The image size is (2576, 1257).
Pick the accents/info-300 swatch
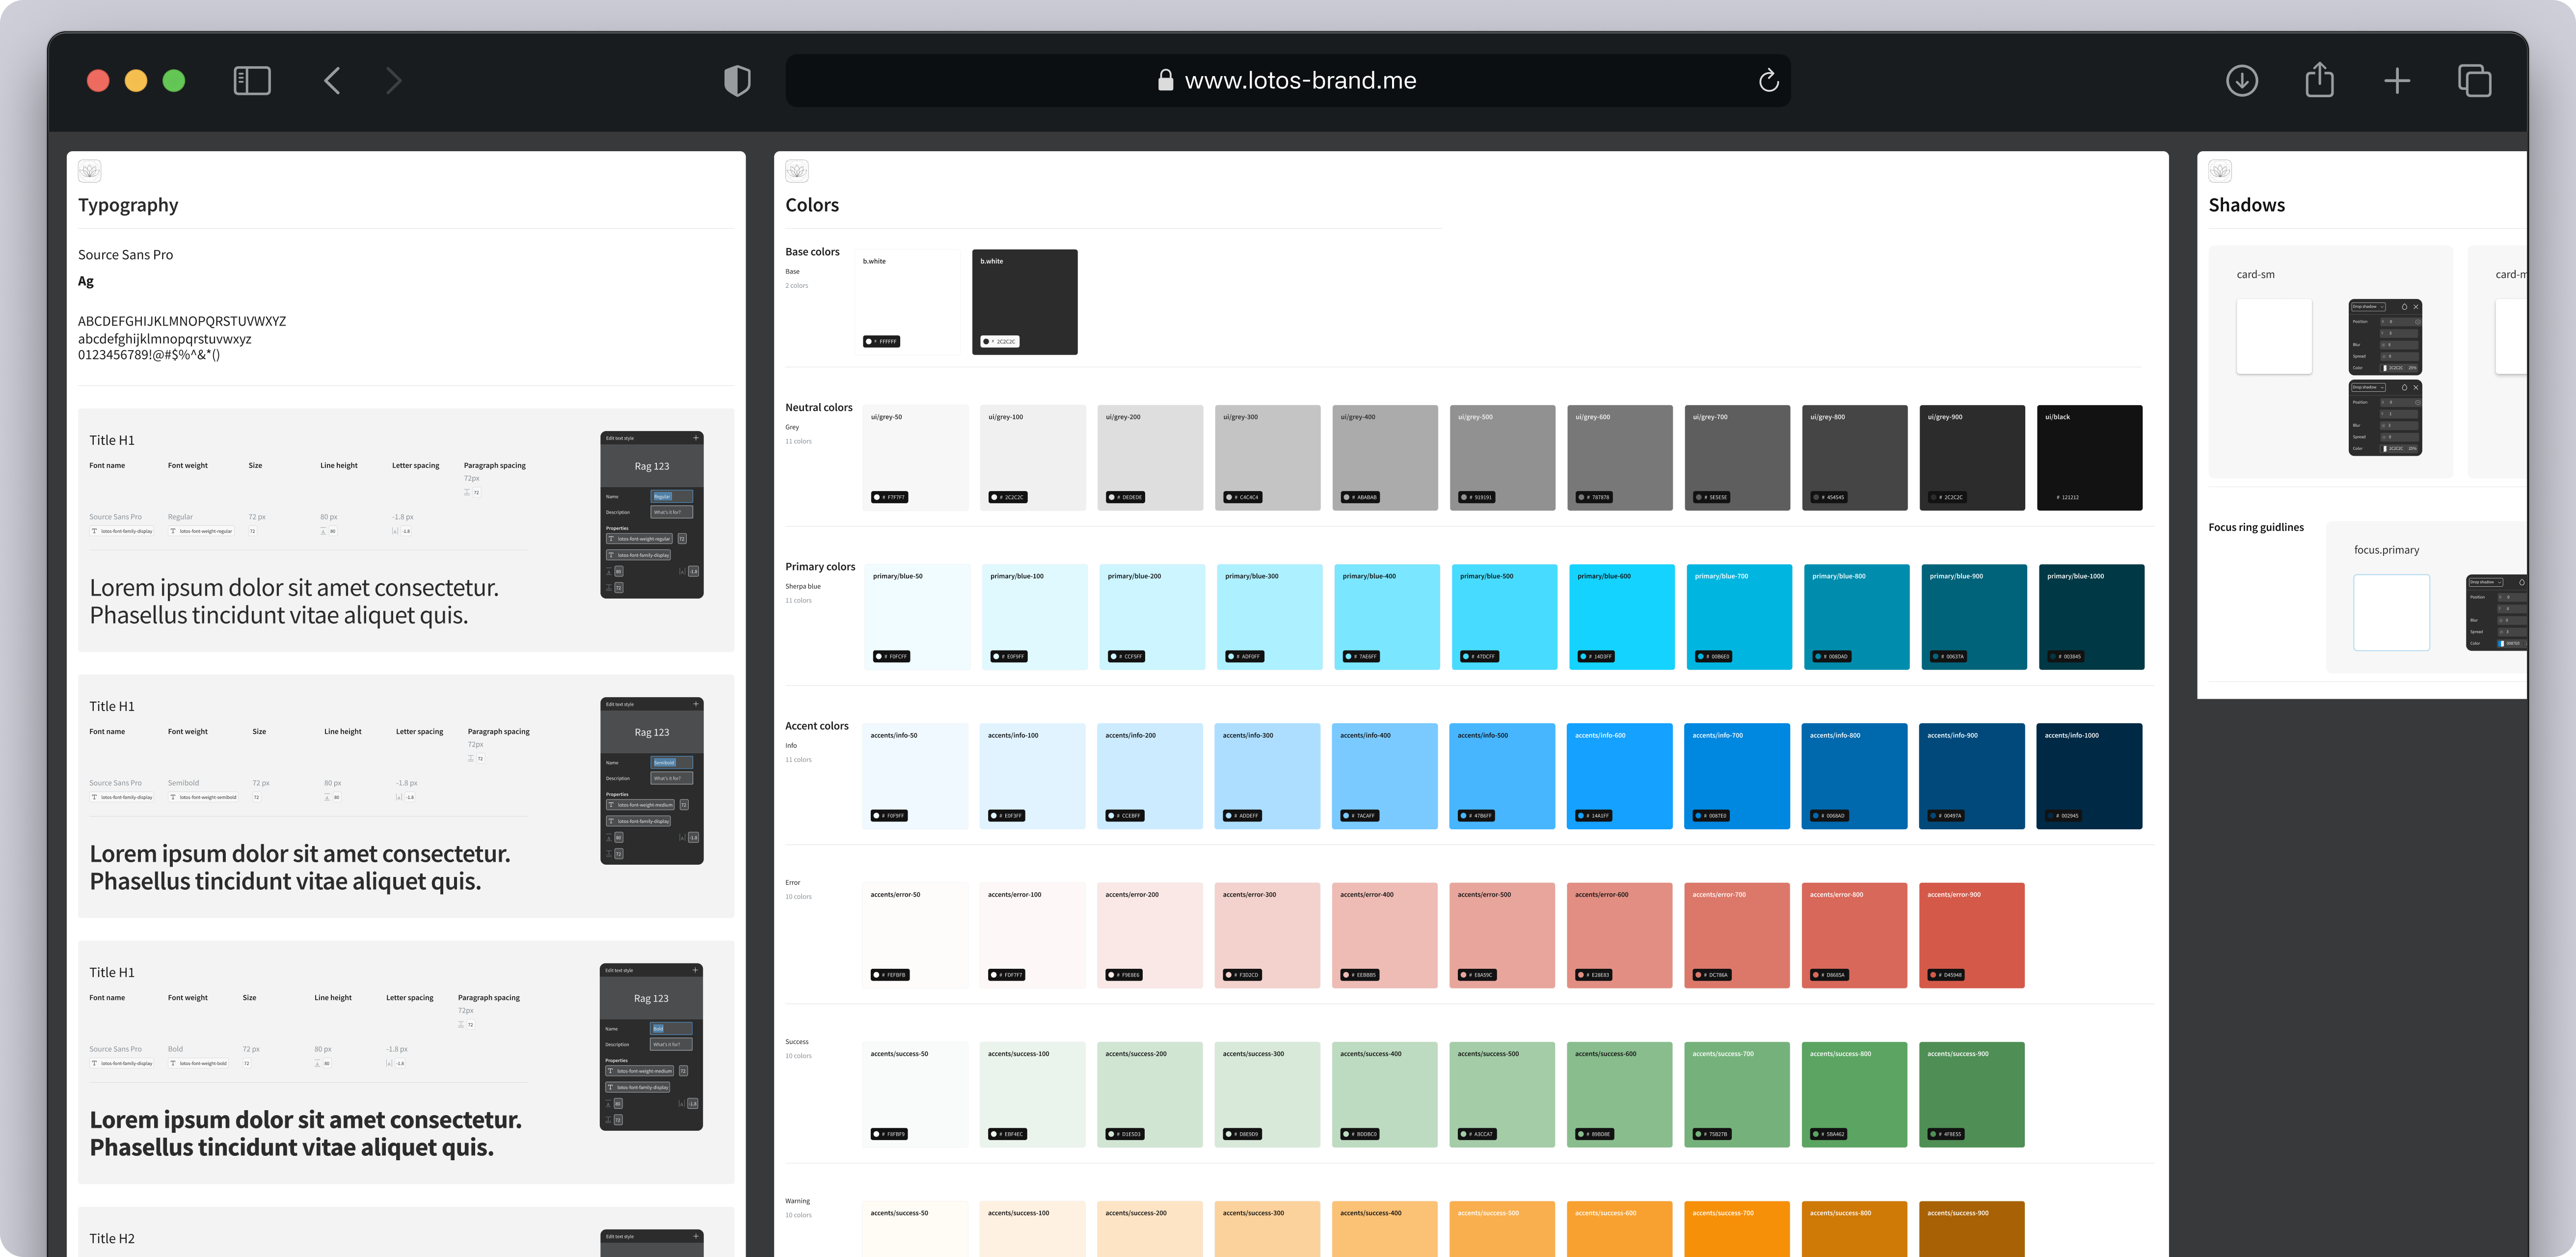[x=1268, y=776]
